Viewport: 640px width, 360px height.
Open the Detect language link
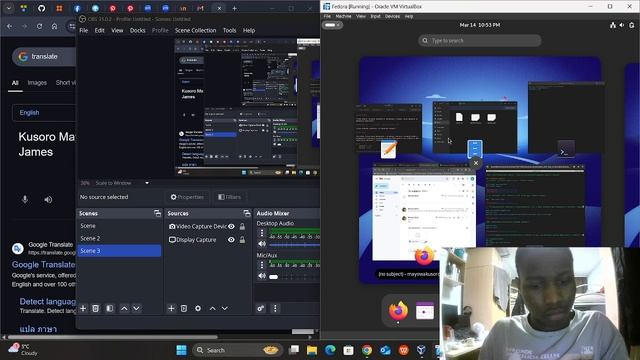click(47, 302)
